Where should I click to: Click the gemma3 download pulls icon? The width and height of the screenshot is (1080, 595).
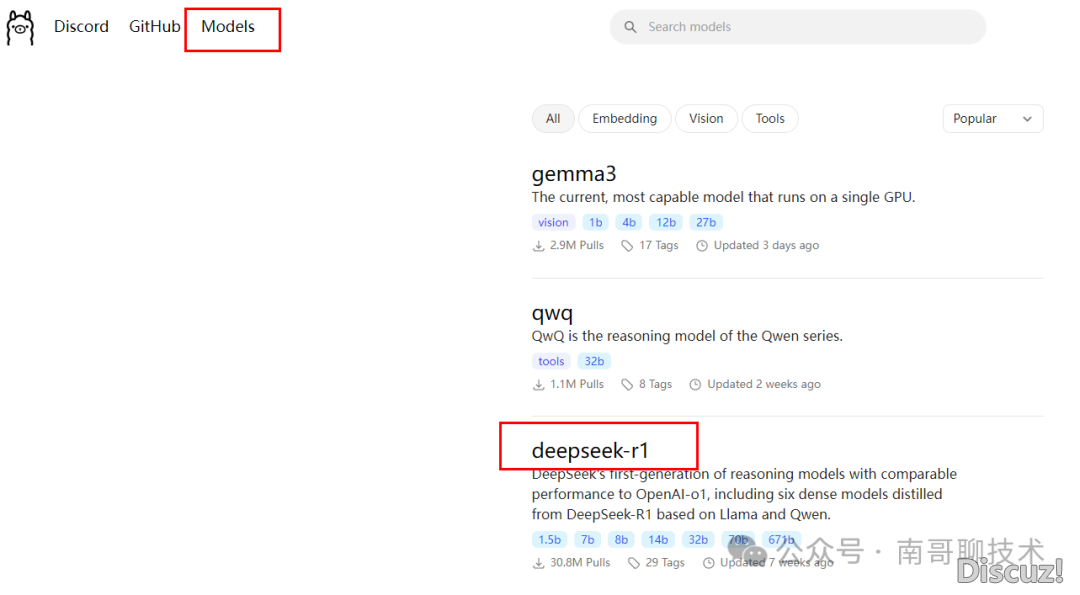pyautogui.click(x=539, y=246)
